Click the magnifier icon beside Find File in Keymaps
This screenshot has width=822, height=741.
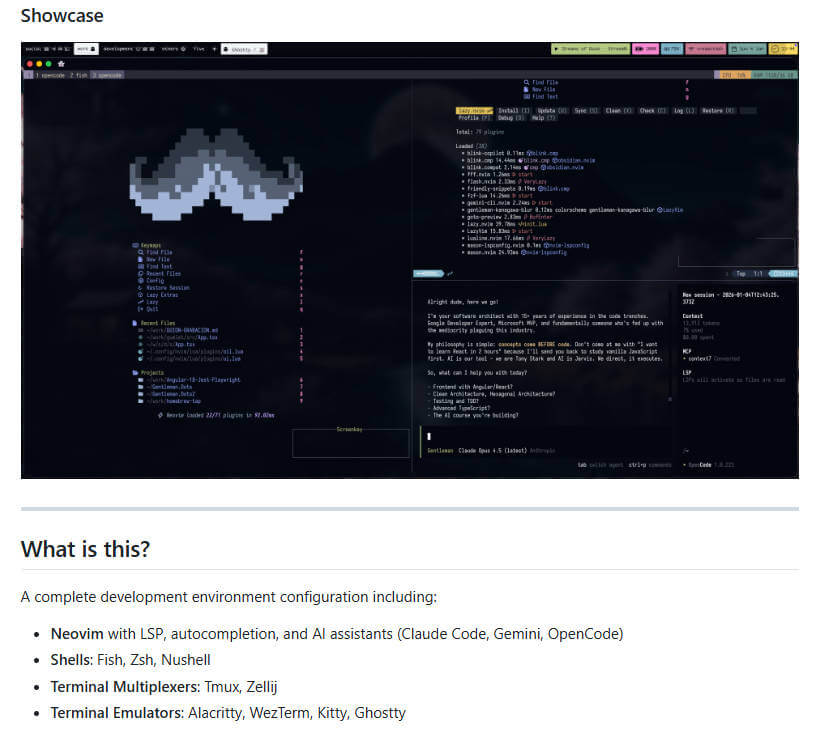[140, 252]
